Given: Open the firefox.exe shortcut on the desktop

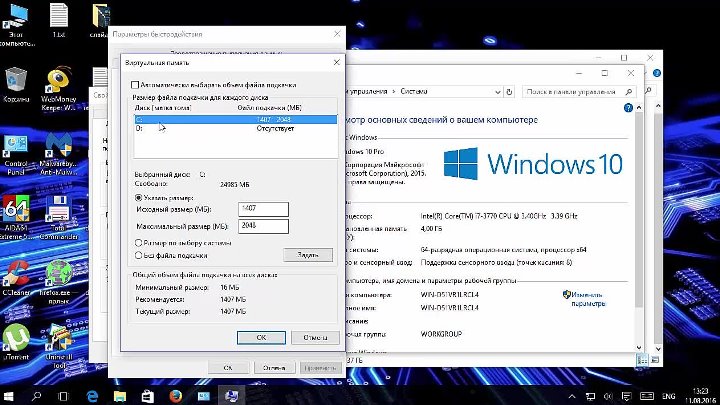Looking at the screenshot, I should pyautogui.click(x=58, y=282).
